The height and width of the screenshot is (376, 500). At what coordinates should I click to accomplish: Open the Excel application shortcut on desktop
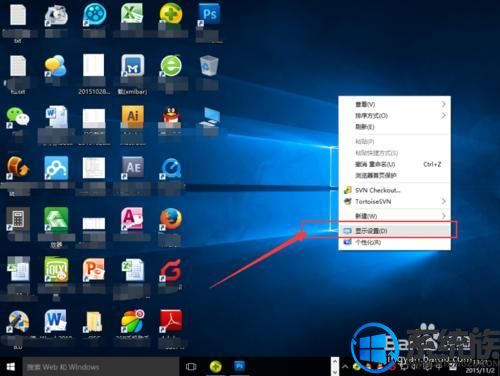point(132,15)
